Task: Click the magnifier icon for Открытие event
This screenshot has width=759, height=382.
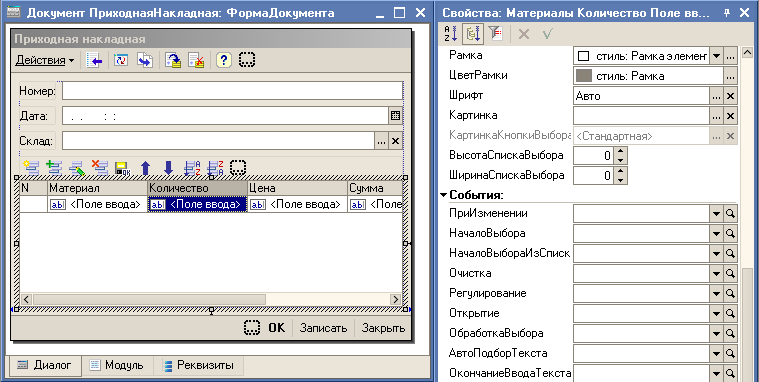Action: [x=730, y=313]
